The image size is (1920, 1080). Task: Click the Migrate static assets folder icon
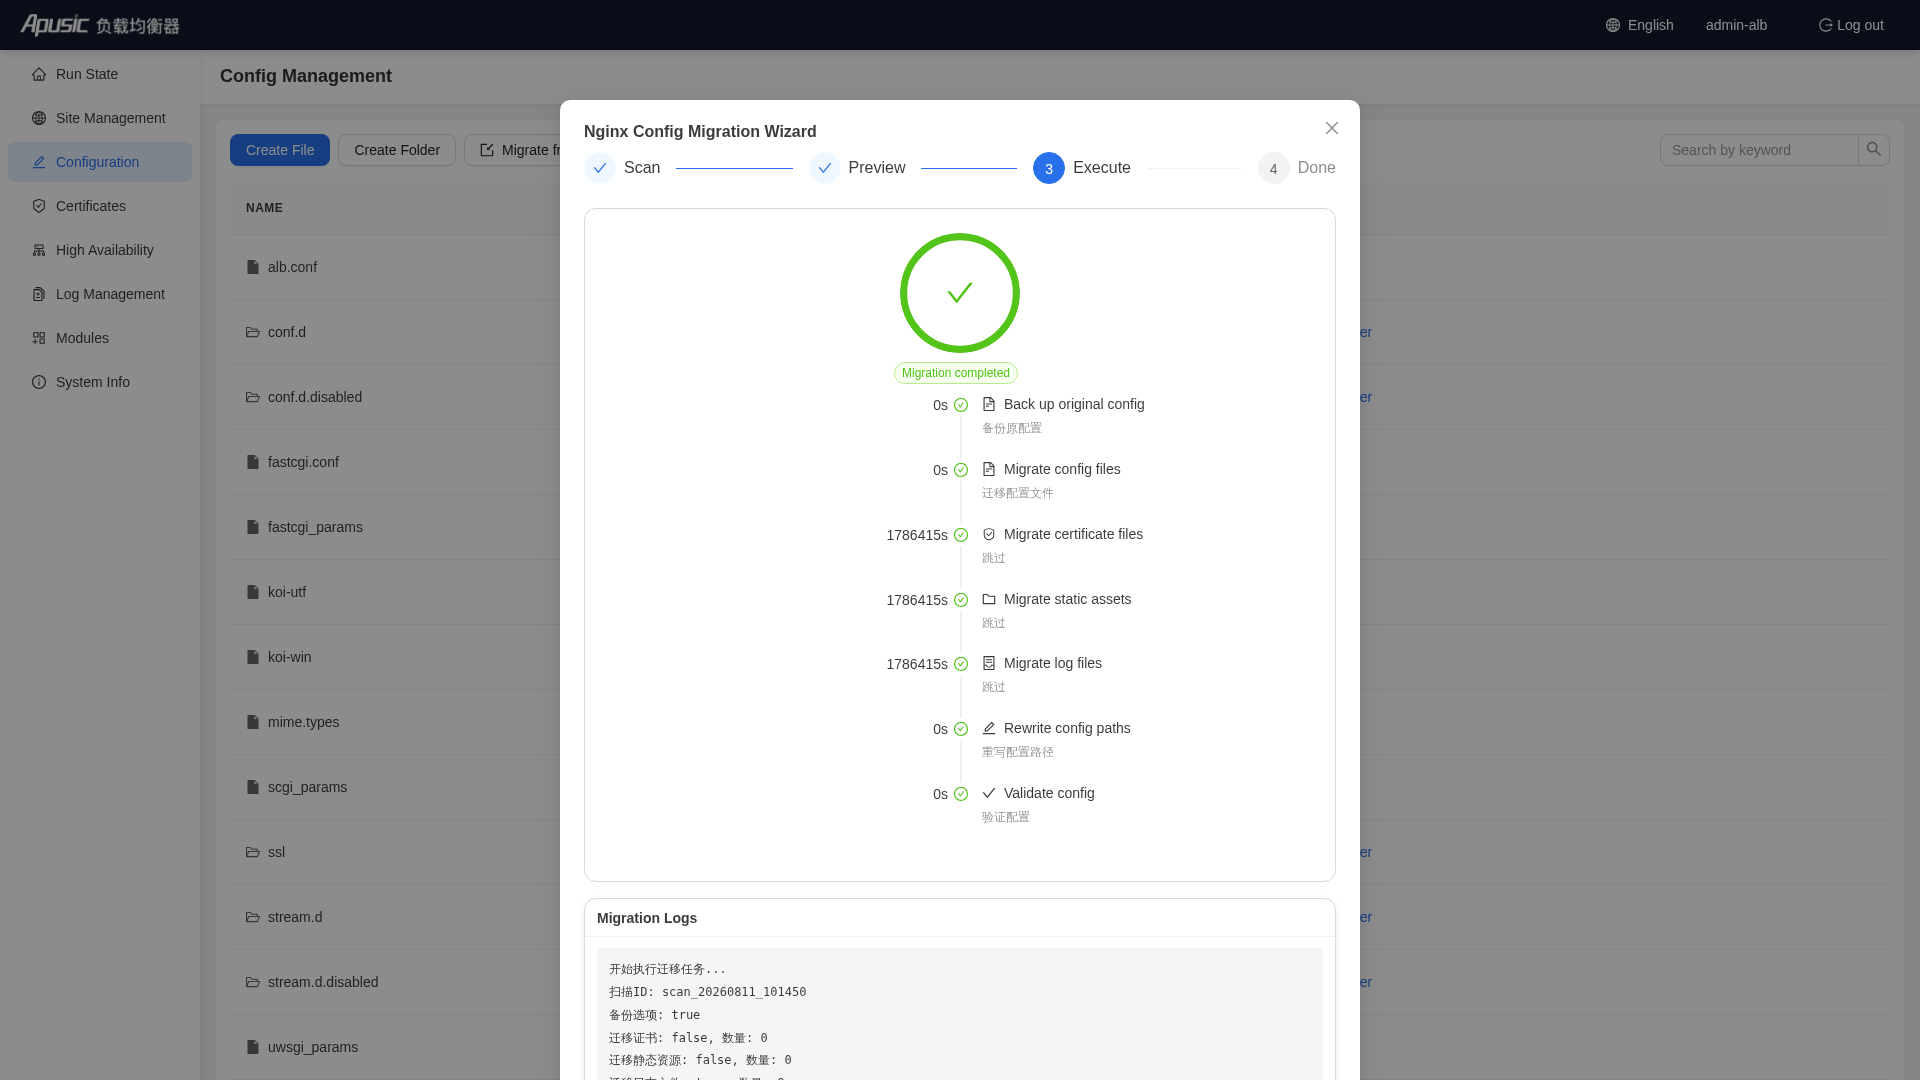pyautogui.click(x=989, y=599)
